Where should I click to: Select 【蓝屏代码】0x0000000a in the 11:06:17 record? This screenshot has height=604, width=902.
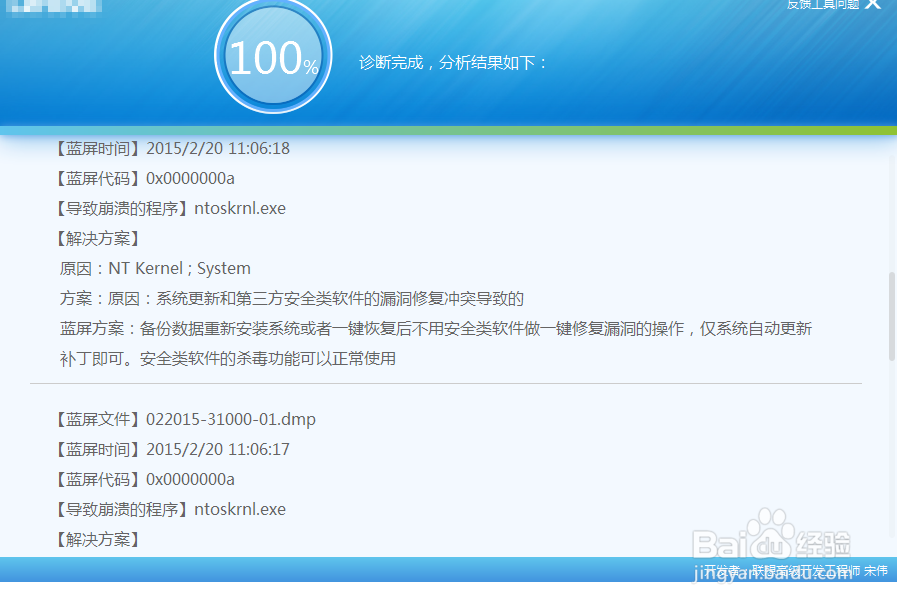tap(144, 479)
